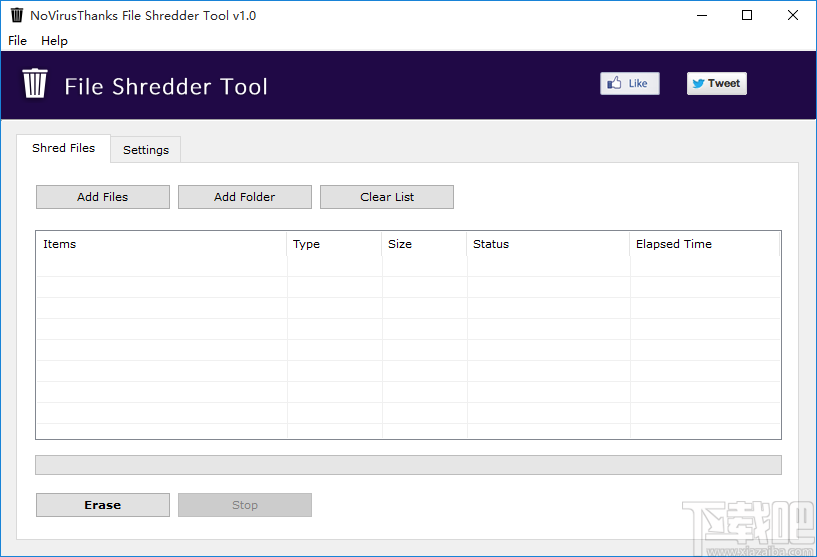Screen dimensions: 817x557
Task: Click the Add Folder button
Action: (x=245, y=197)
